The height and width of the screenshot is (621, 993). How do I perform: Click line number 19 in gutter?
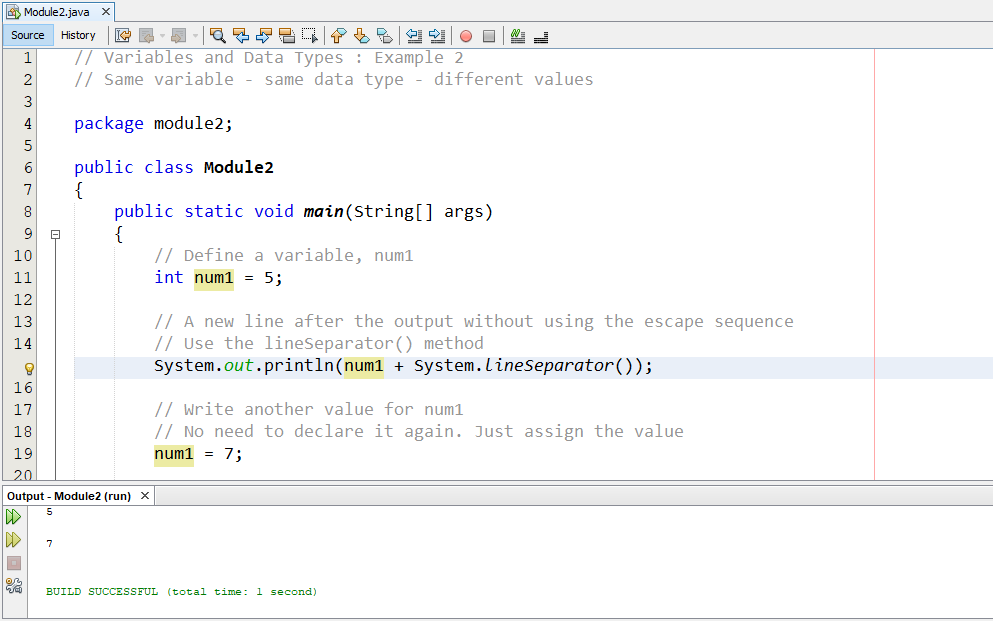tap(23, 454)
